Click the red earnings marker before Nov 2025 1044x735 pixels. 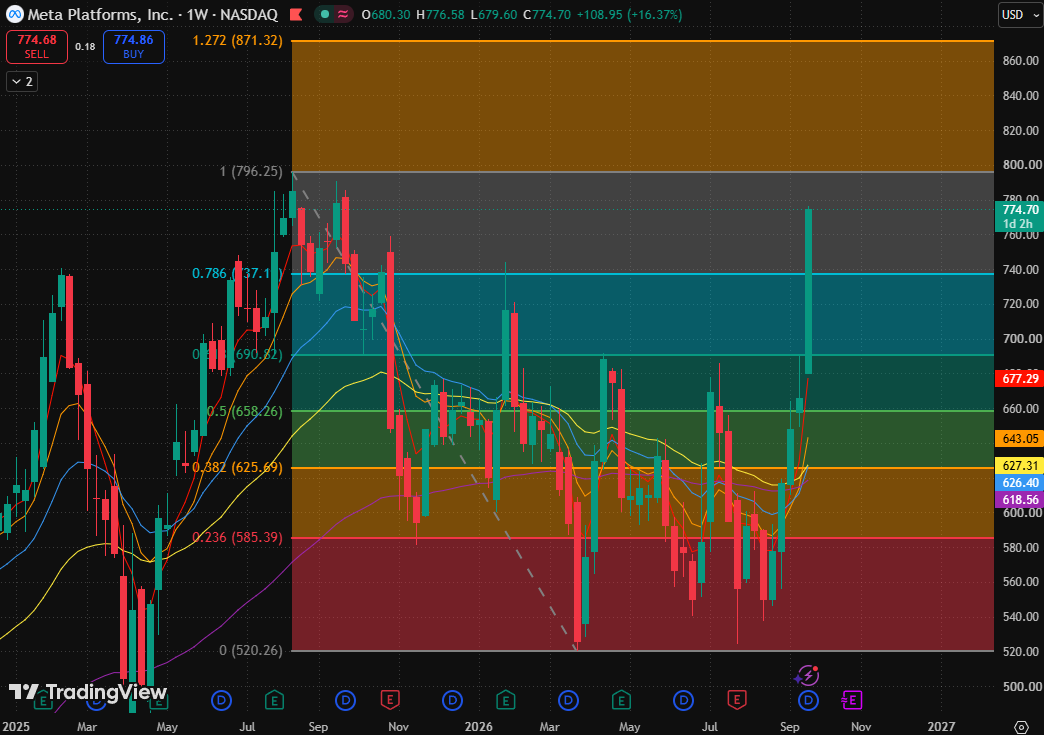390,700
